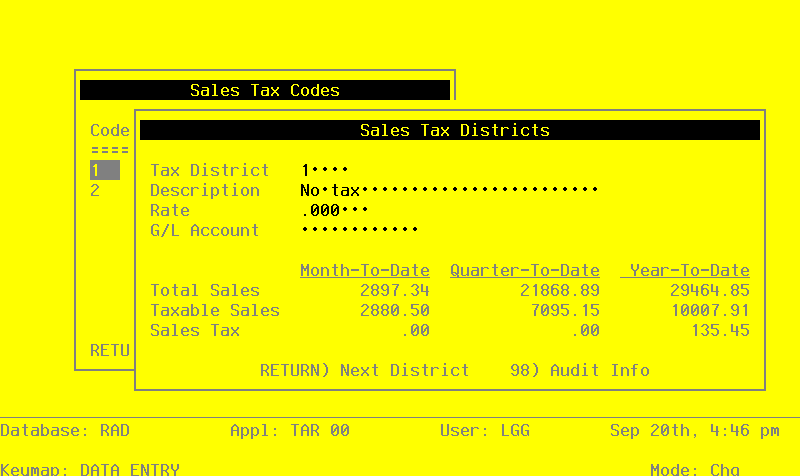The height and width of the screenshot is (476, 800).
Task: Click the Keymap: DATA ENTRY status entry
Action: click(90, 469)
